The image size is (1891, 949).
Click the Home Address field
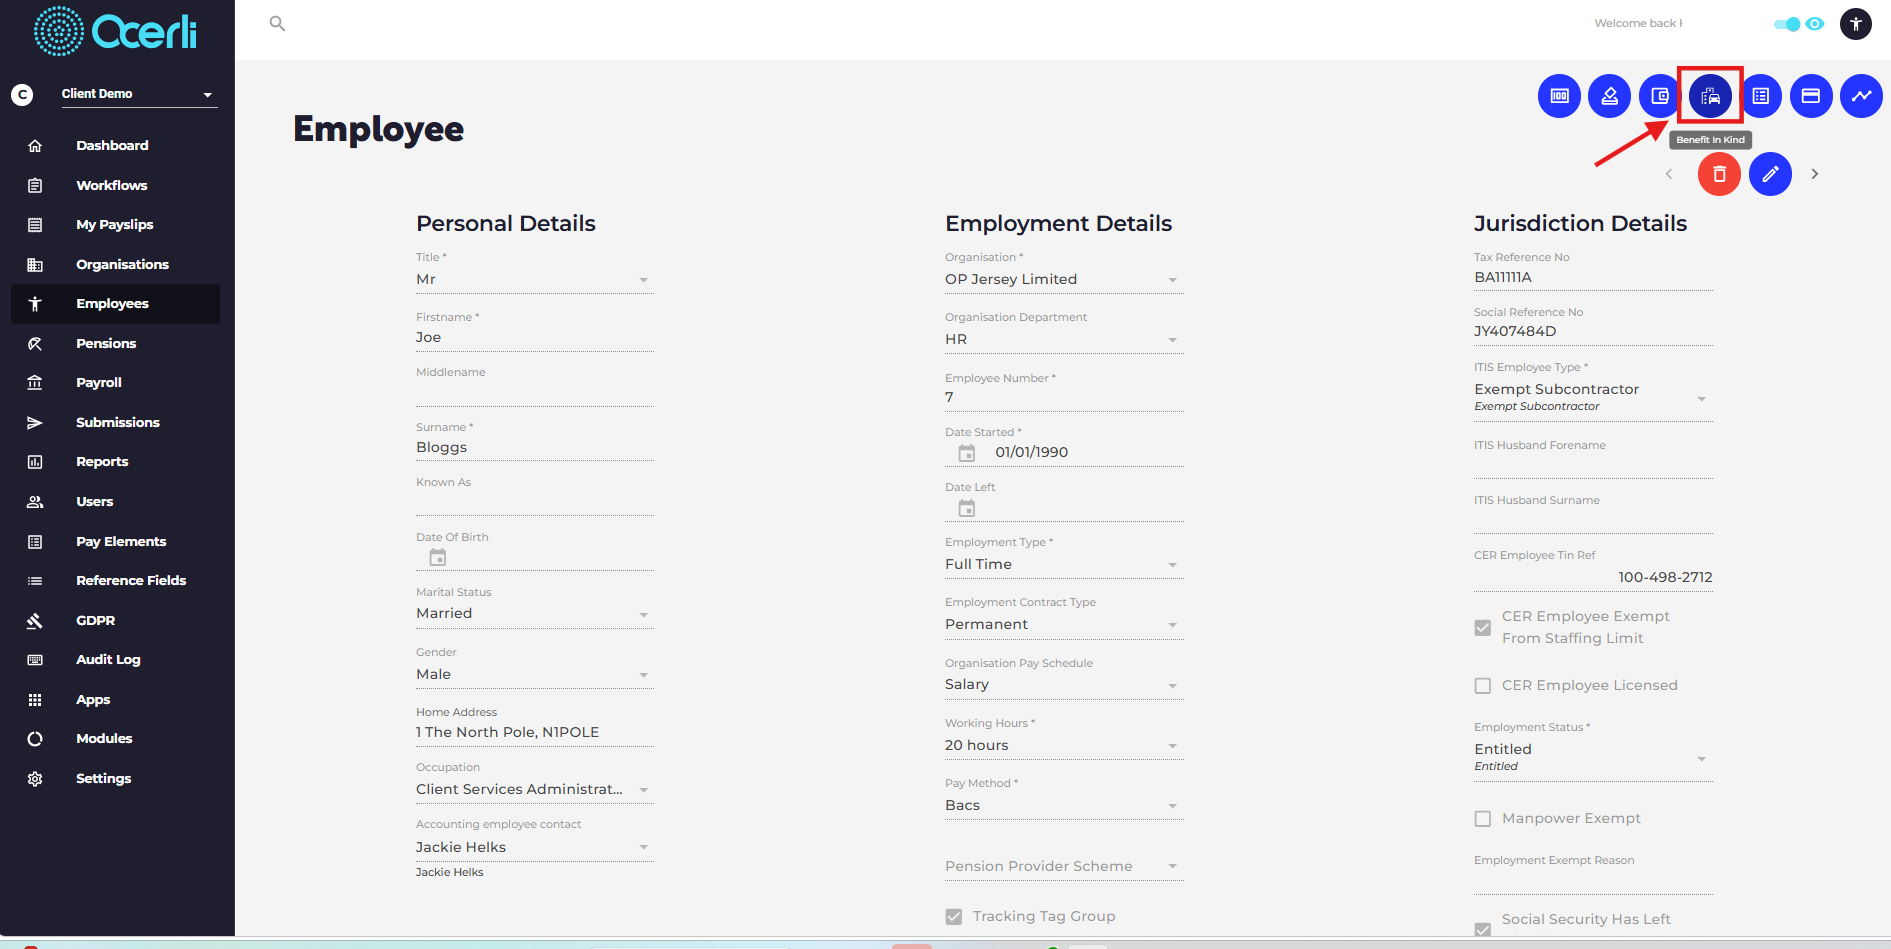point(534,733)
